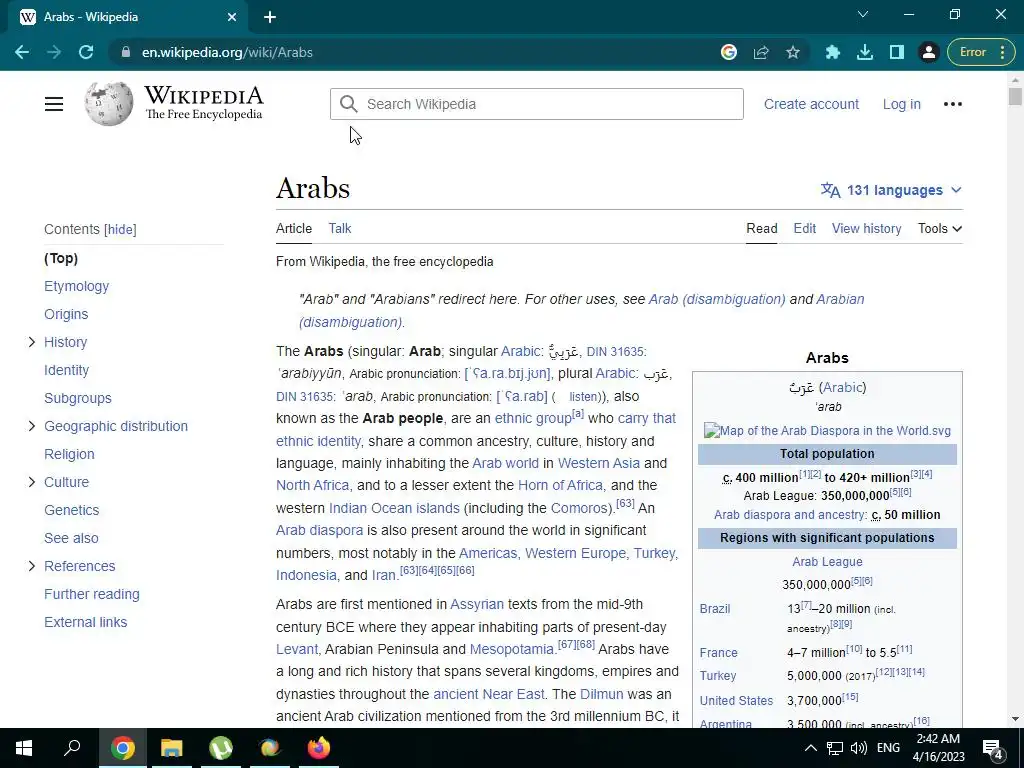Image resolution: width=1024 pixels, height=768 pixels.
Task: Select the Read tab
Action: tap(761, 229)
